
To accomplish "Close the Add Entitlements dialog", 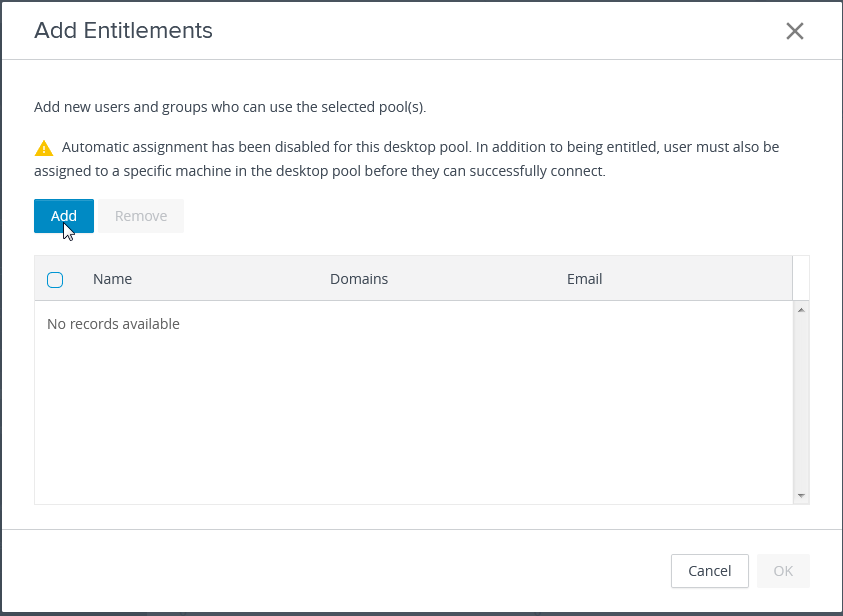I will point(795,31).
